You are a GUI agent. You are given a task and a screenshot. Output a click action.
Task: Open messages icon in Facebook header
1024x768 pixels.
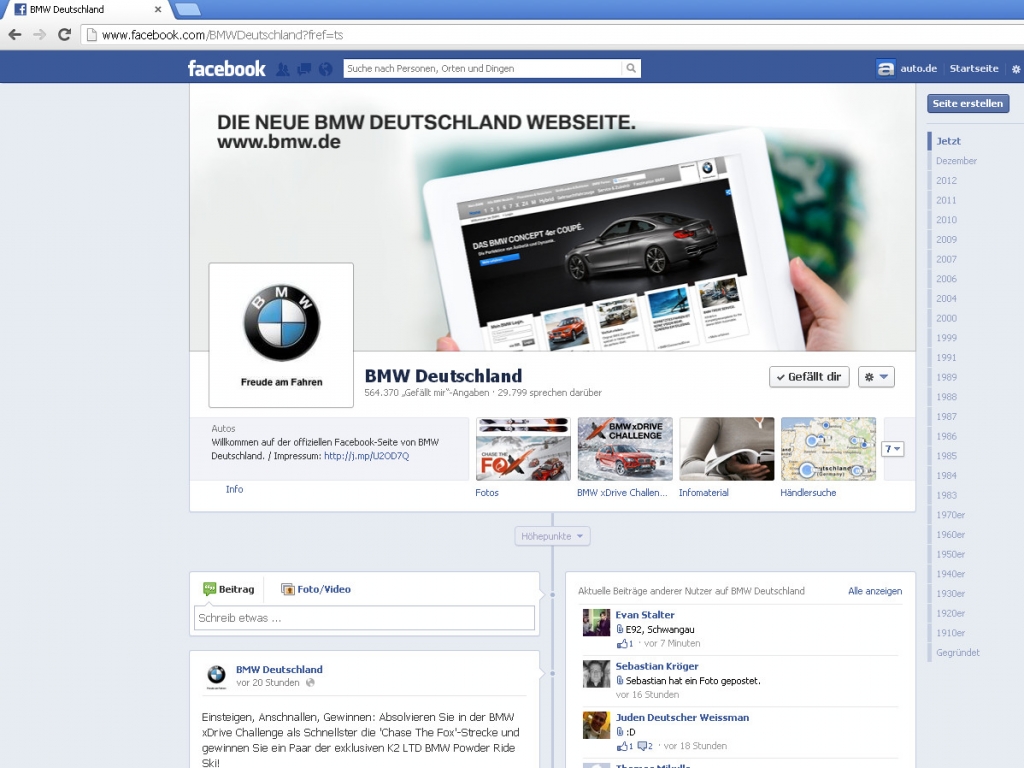click(x=304, y=69)
